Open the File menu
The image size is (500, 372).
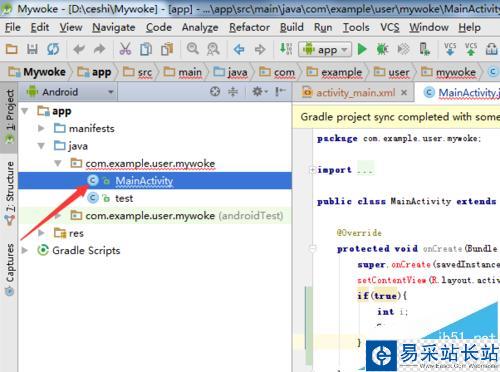pos(13,27)
